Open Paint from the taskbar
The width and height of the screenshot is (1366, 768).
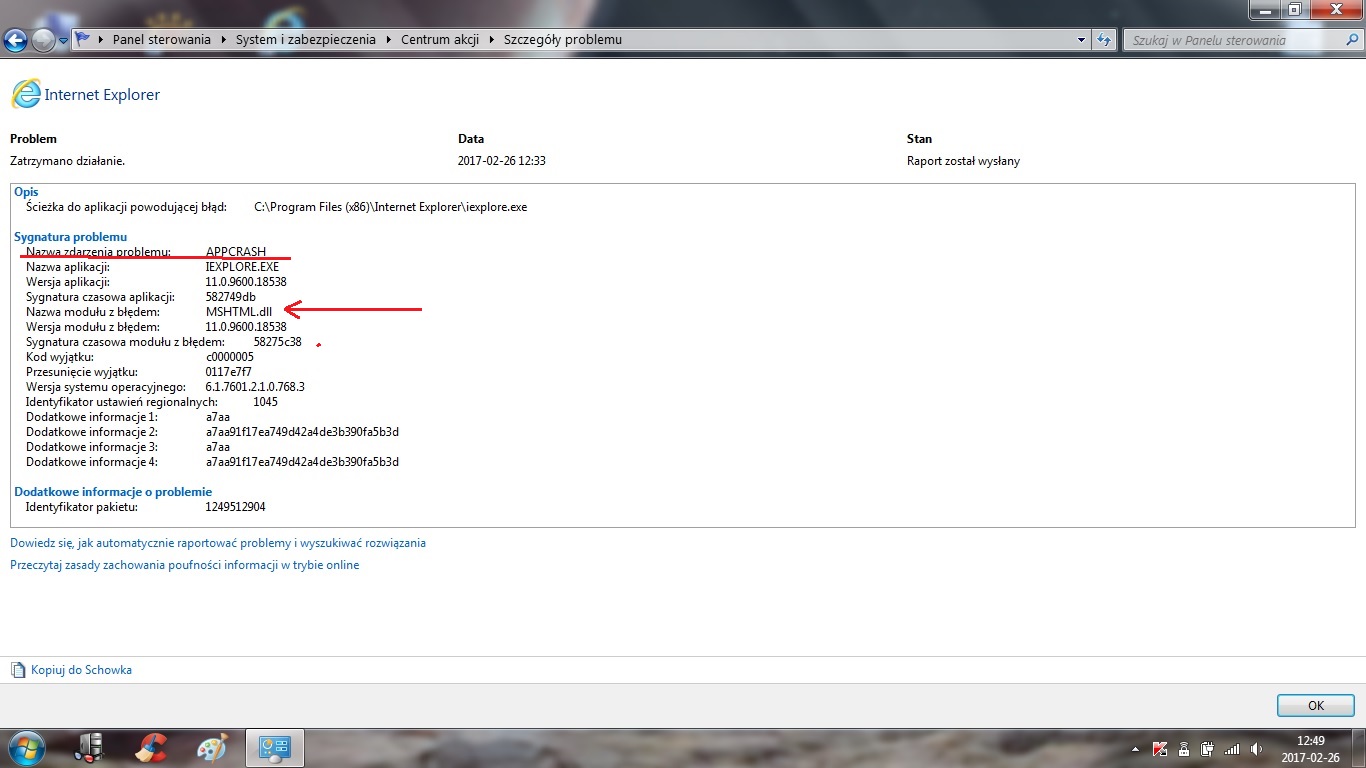(x=211, y=748)
